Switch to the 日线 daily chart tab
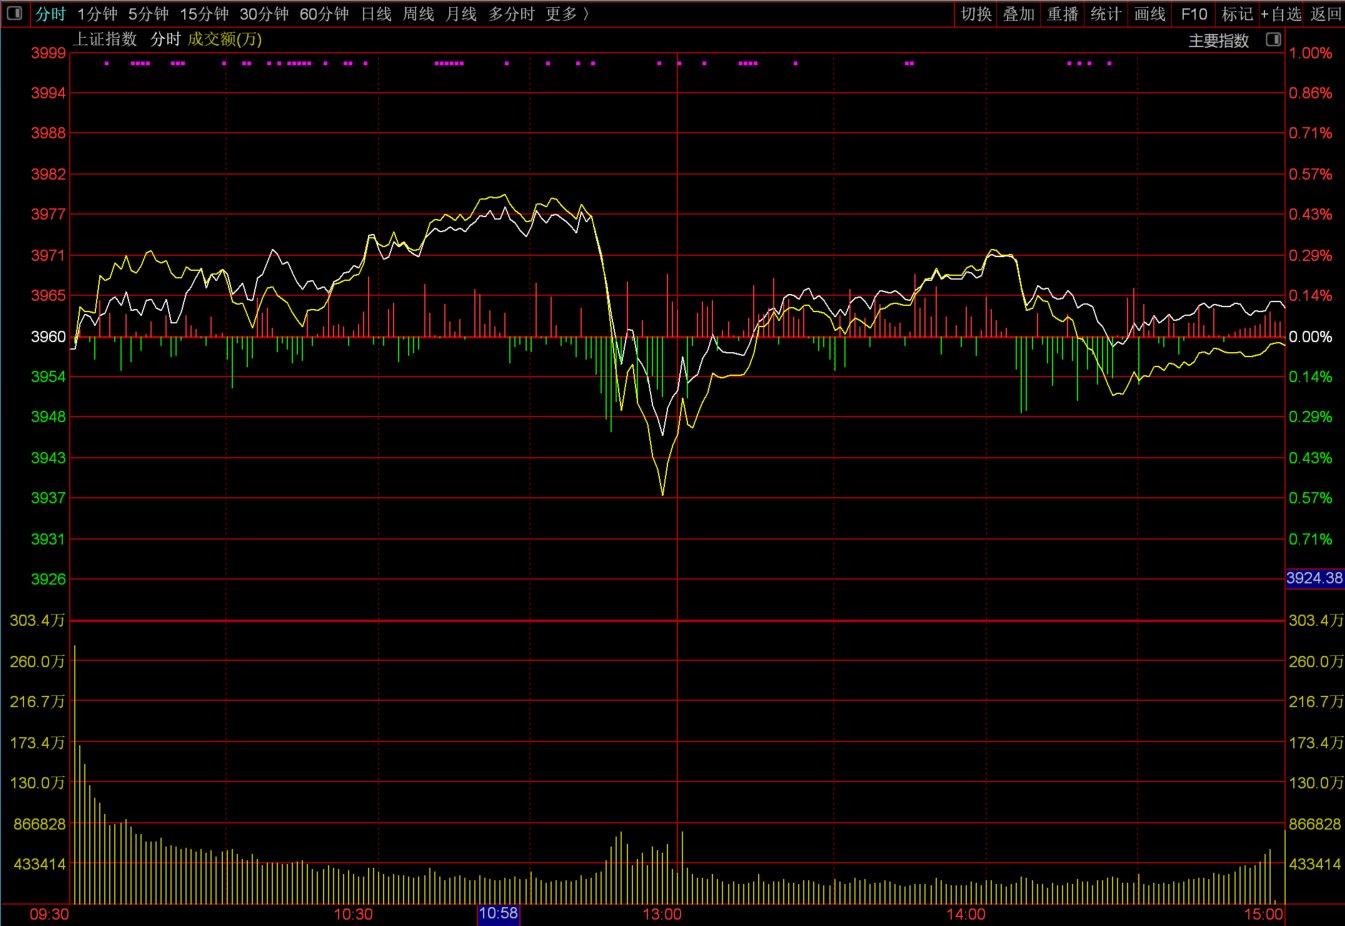1345x926 pixels. 376,14
